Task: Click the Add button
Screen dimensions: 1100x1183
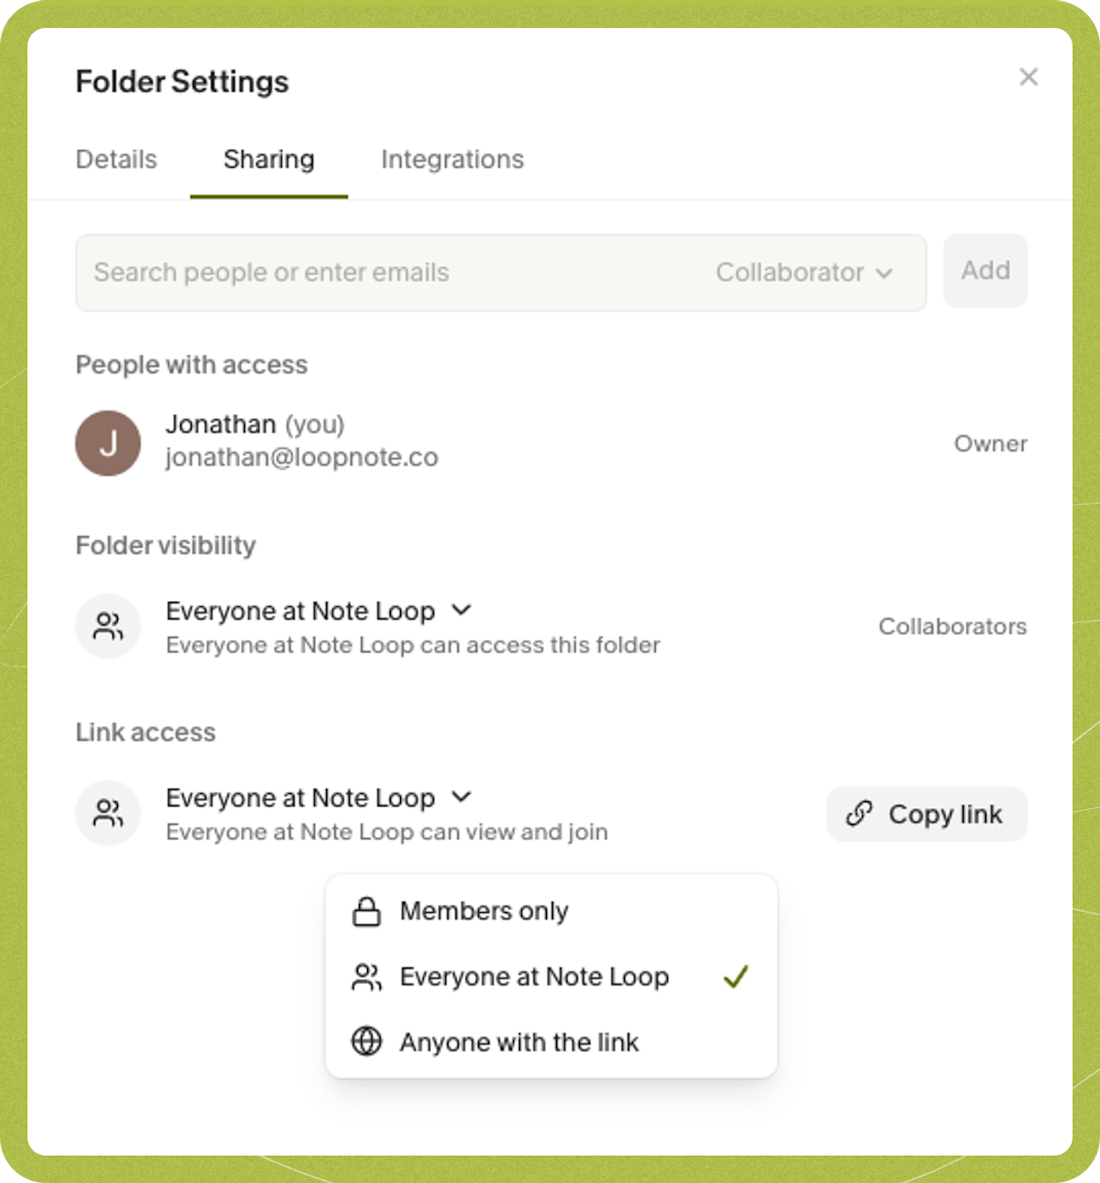Action: 985,271
